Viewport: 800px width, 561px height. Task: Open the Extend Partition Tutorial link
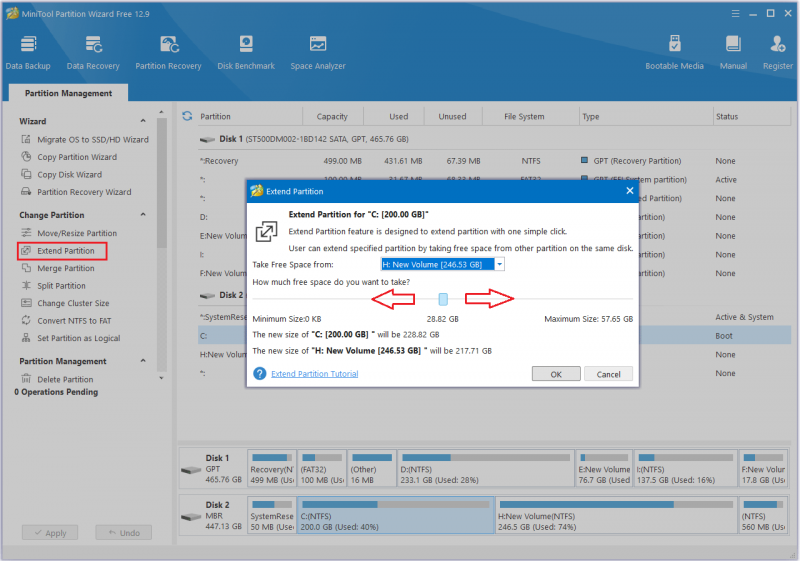point(314,374)
